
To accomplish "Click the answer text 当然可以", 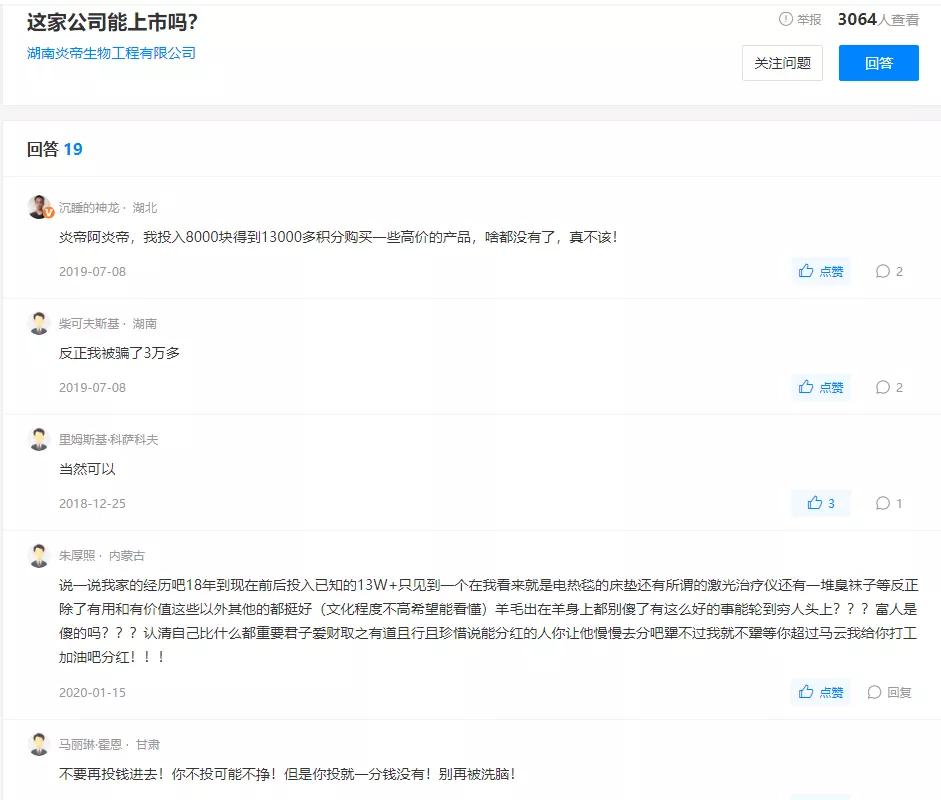I will [x=87, y=469].
